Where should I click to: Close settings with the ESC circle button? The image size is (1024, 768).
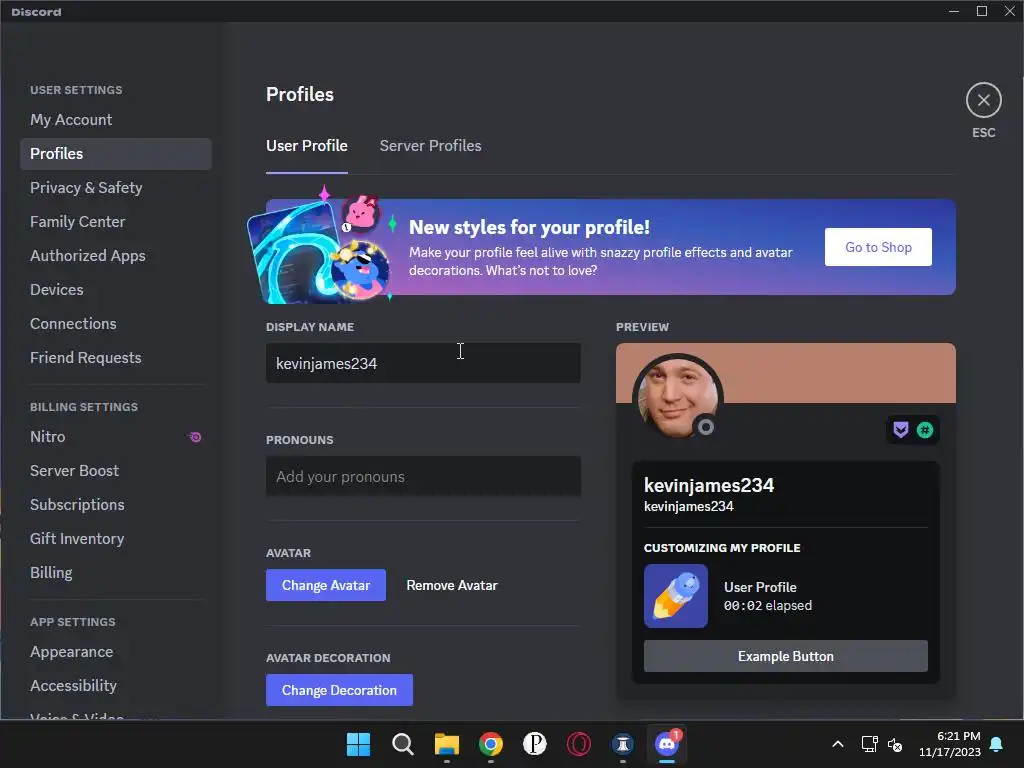(x=984, y=100)
